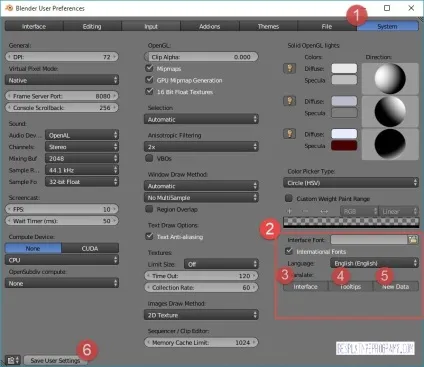This screenshot has height=367, width=424.
Task: Open Mixing Buffer 2048 dropdown
Action: click(82, 158)
